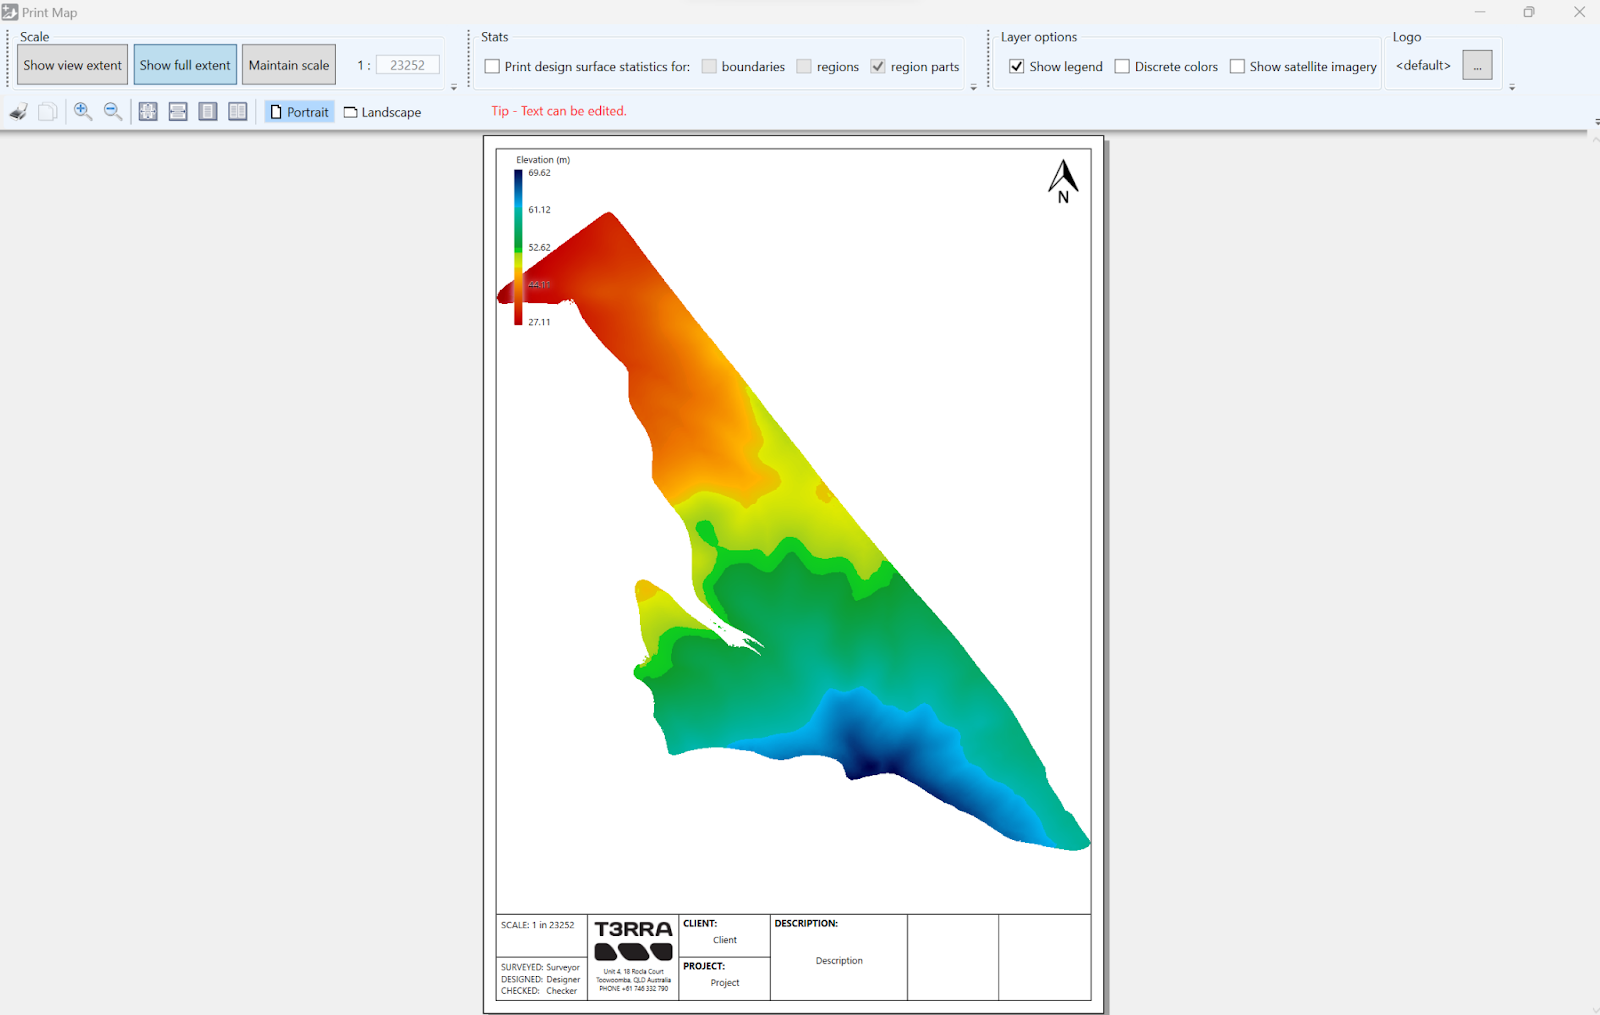1600x1015 pixels.
Task: Click legend value 52.62
Action: click(x=540, y=248)
